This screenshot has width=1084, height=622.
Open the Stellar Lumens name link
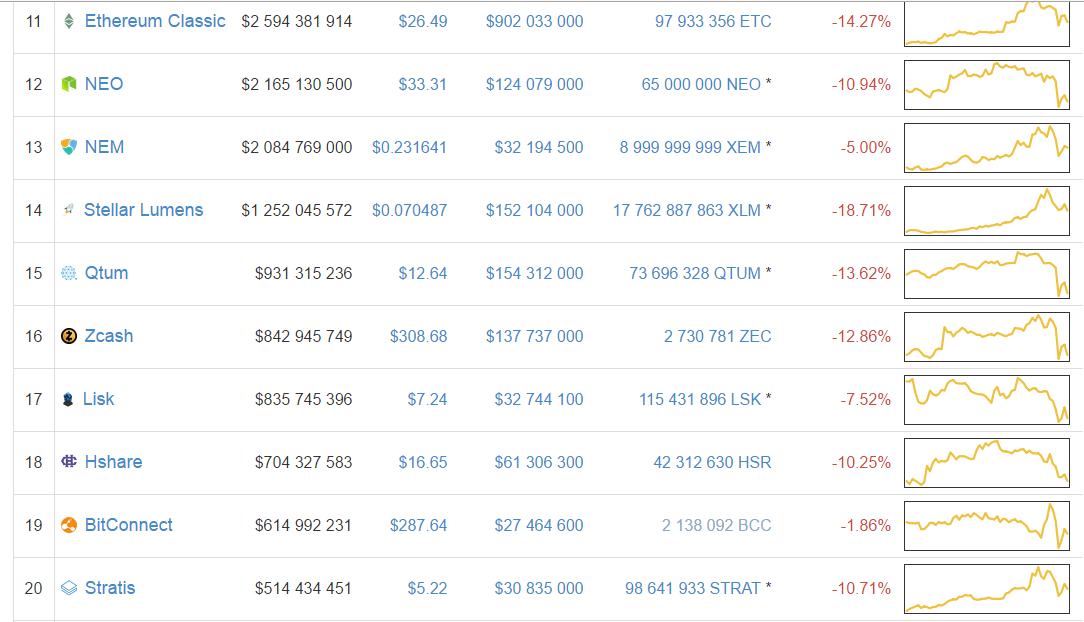click(x=143, y=210)
